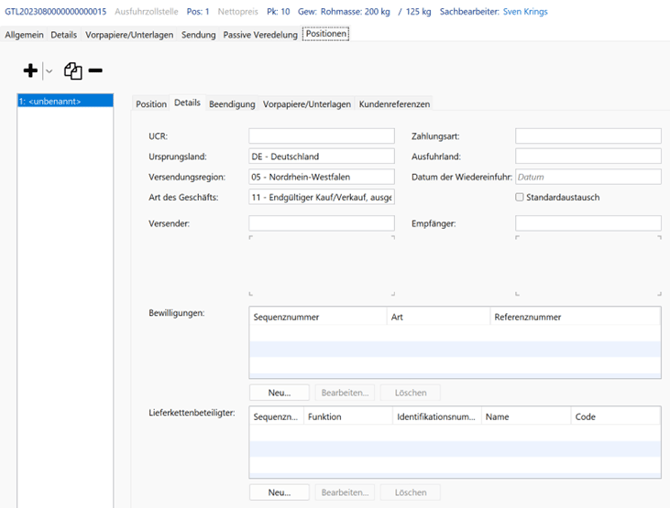Select the Details sub-tab of position
Image resolution: width=670 pixels, height=508 pixels.
point(187,103)
